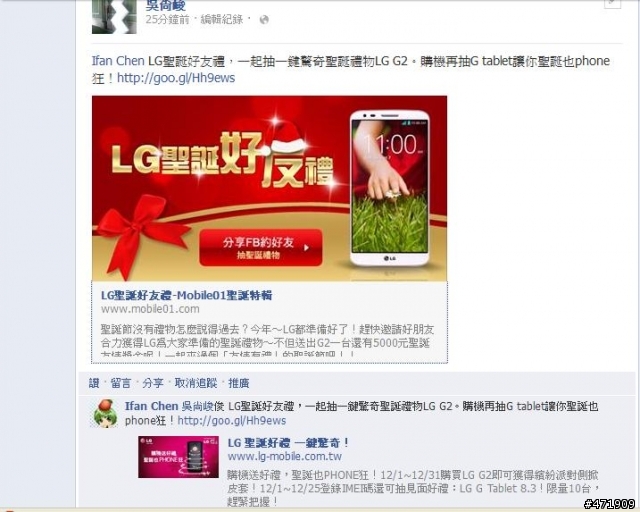Click 分享FB約好友 red banner button

tap(261, 248)
